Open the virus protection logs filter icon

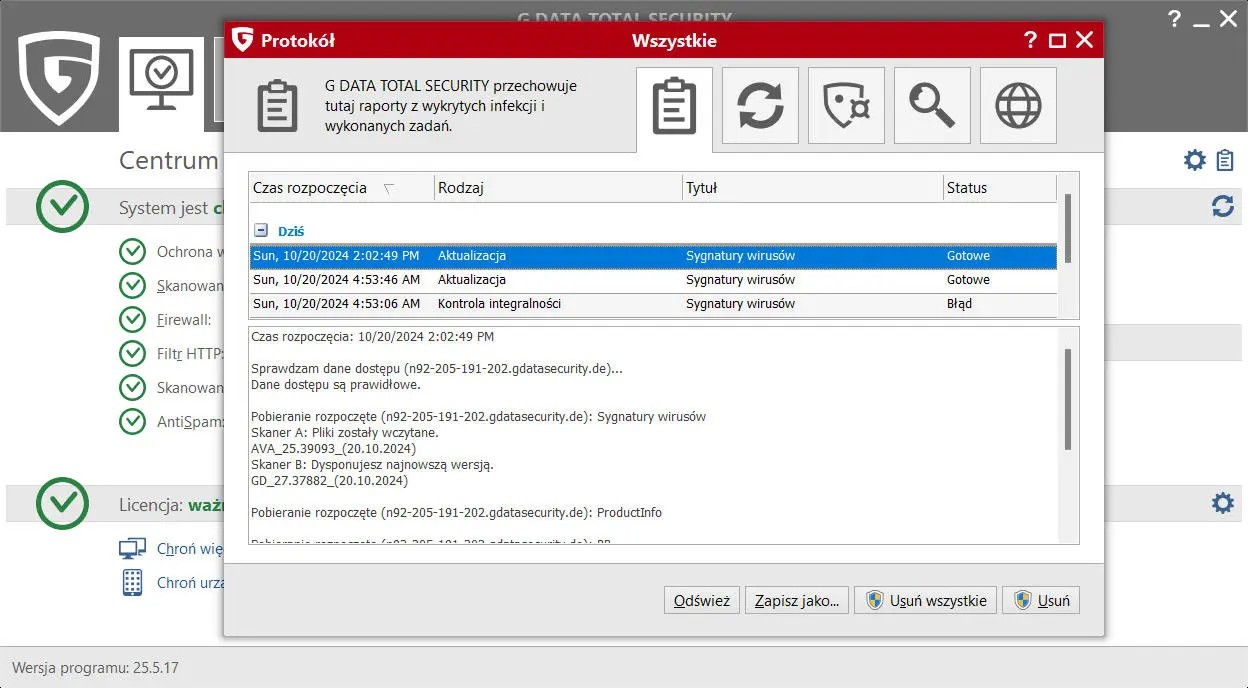tap(846, 105)
